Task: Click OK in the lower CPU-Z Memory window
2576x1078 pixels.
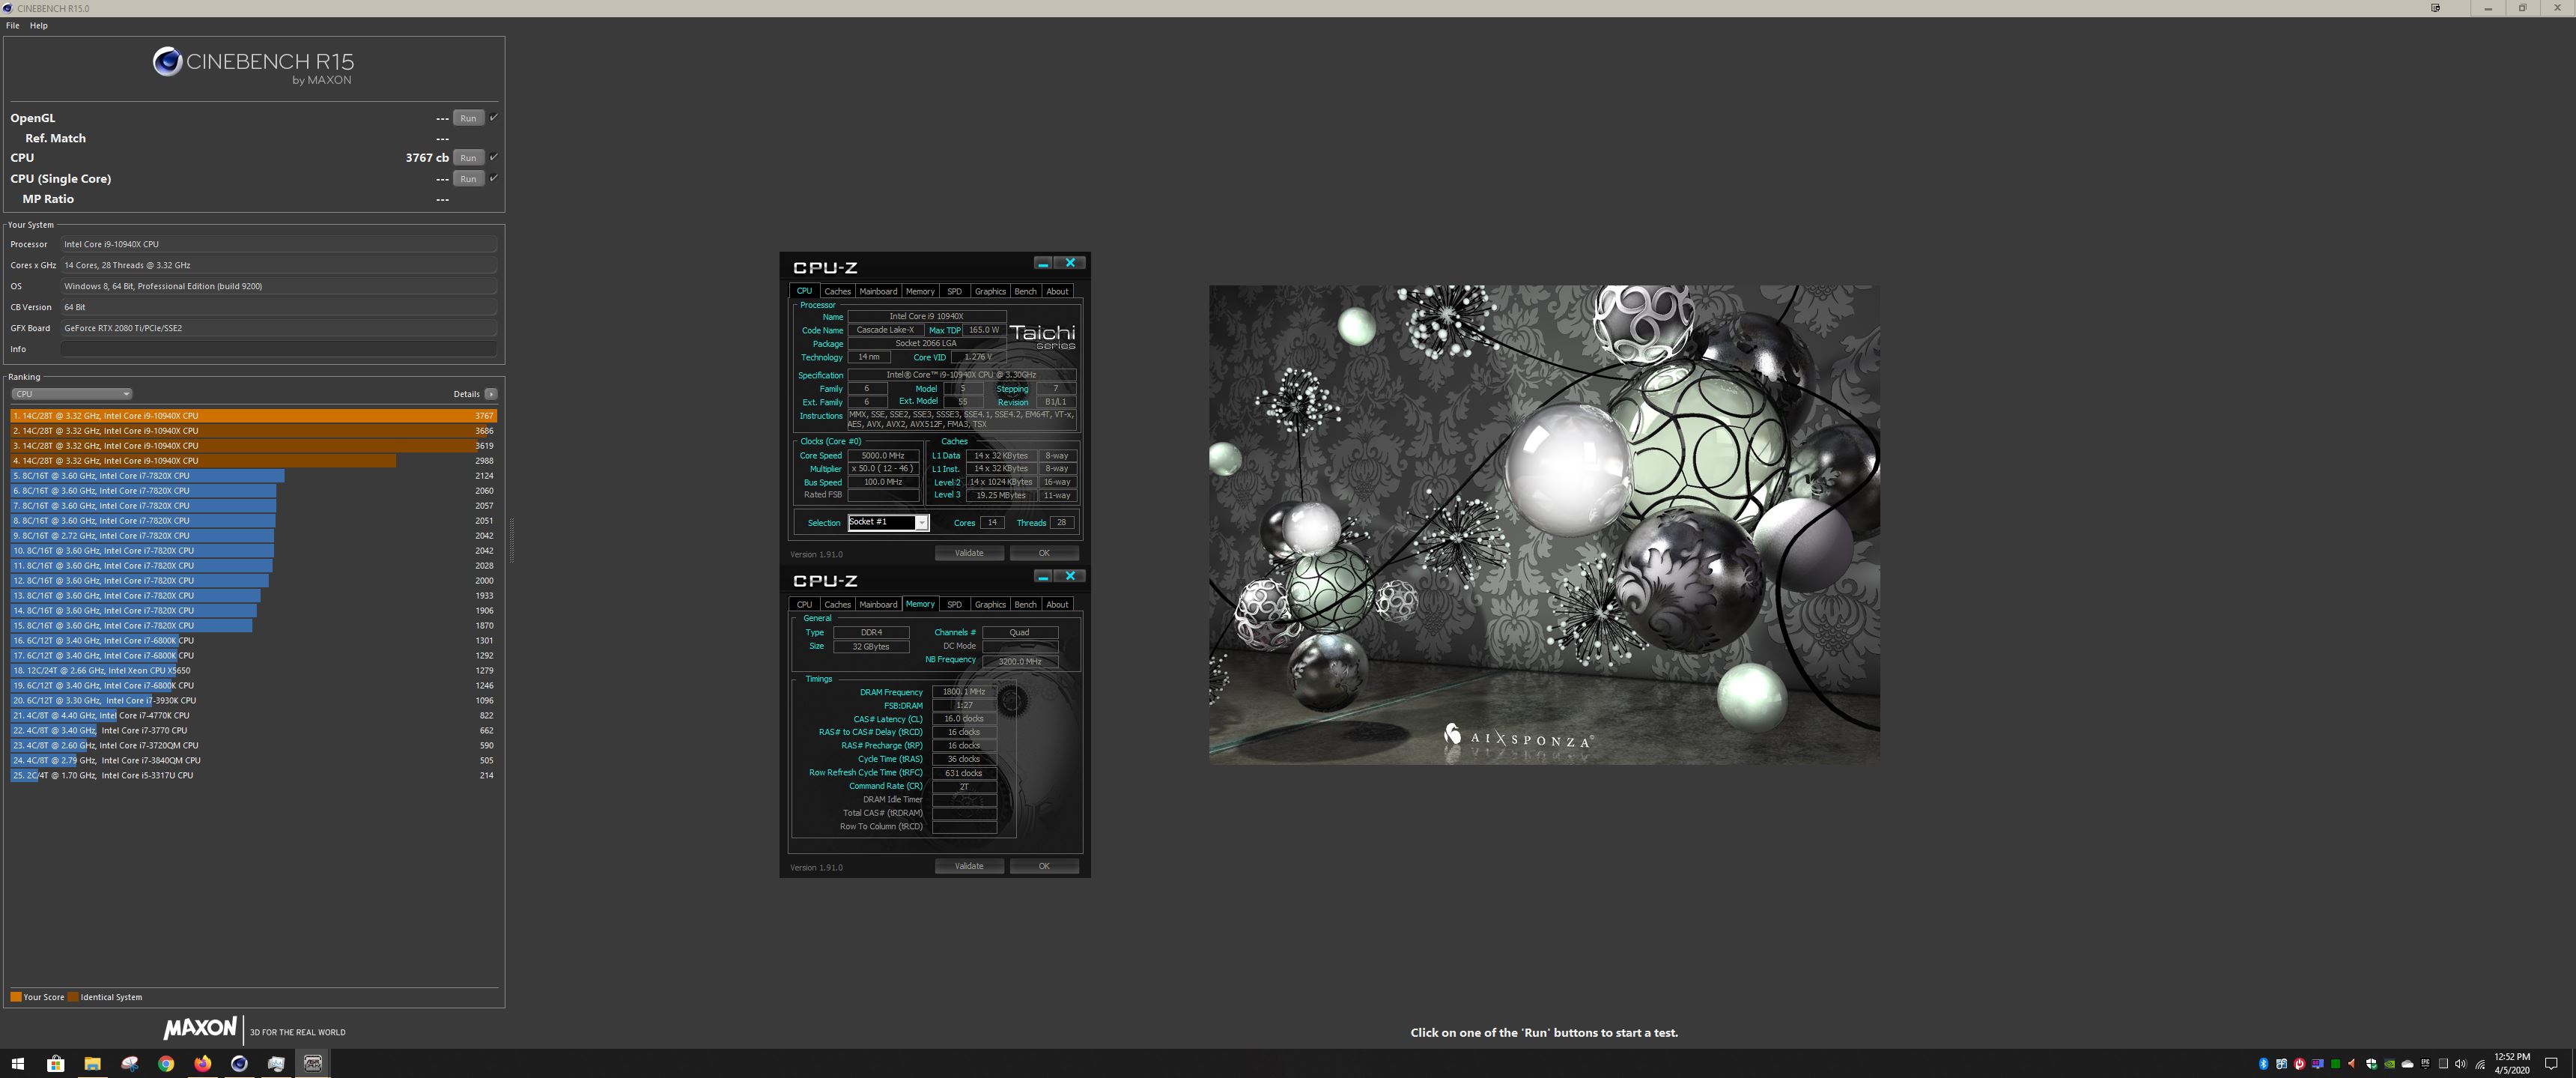Action: 1044,866
